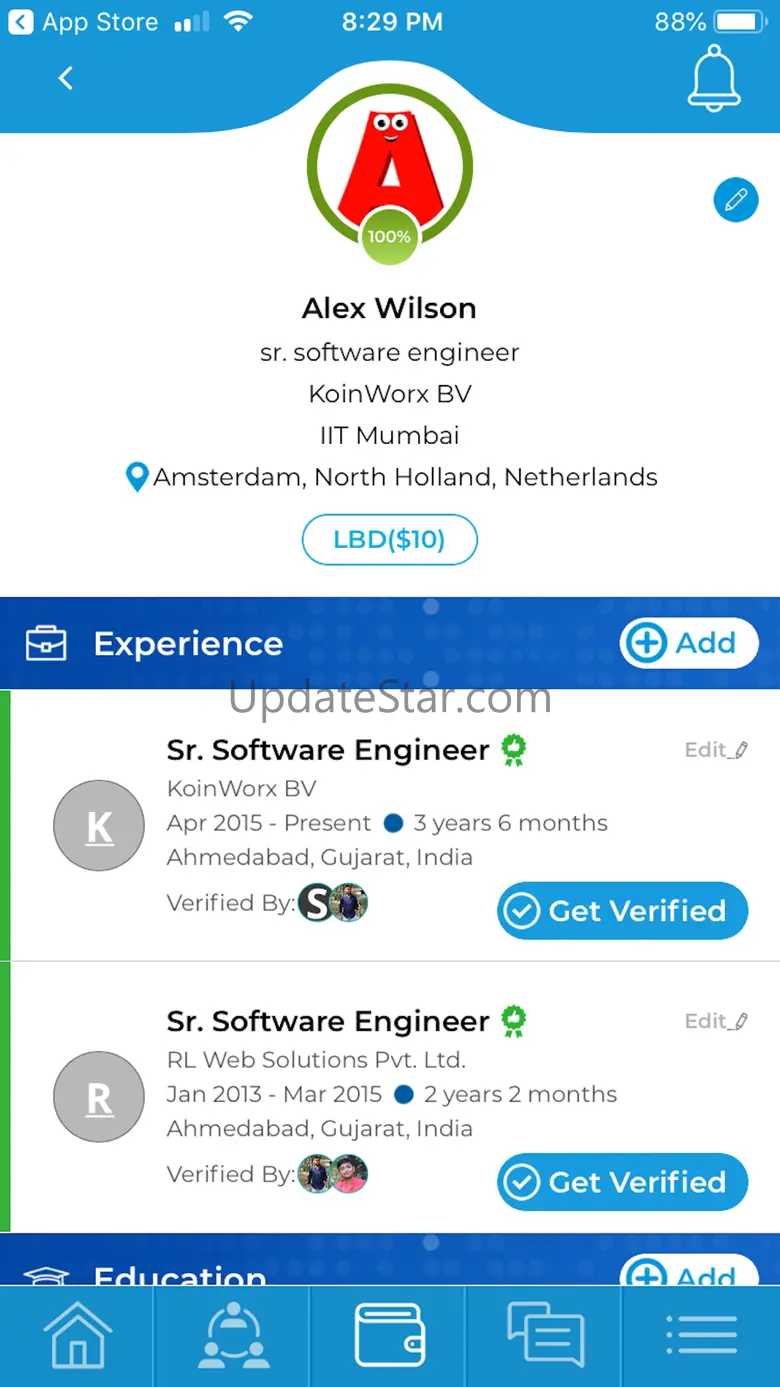The height and width of the screenshot is (1387, 780).
Task: Tap the KoinWorx BV company logo
Action: tap(99, 826)
